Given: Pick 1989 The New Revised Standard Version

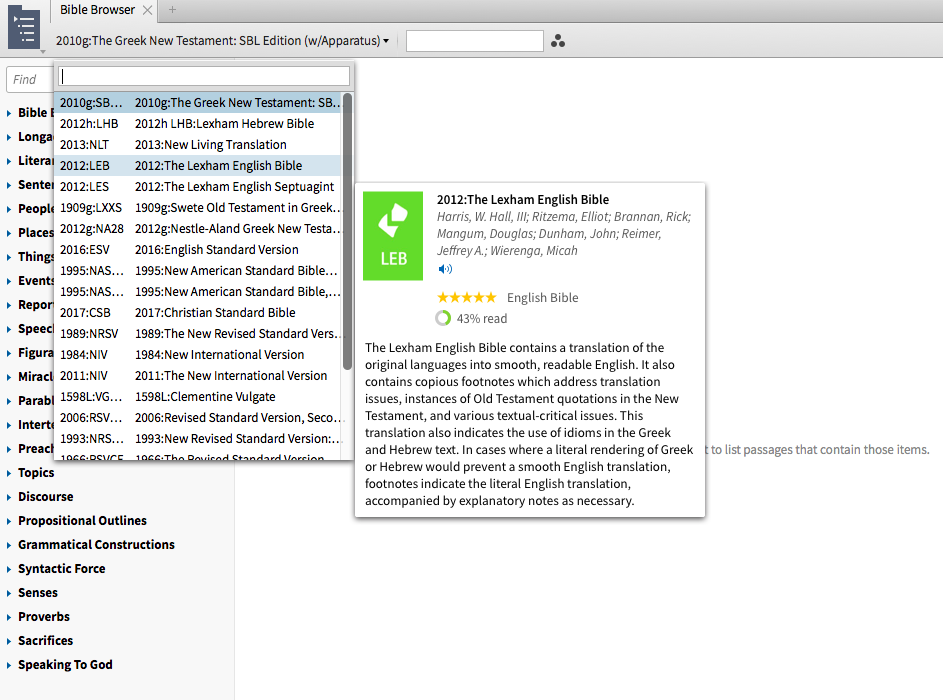Looking at the screenshot, I should coord(197,334).
